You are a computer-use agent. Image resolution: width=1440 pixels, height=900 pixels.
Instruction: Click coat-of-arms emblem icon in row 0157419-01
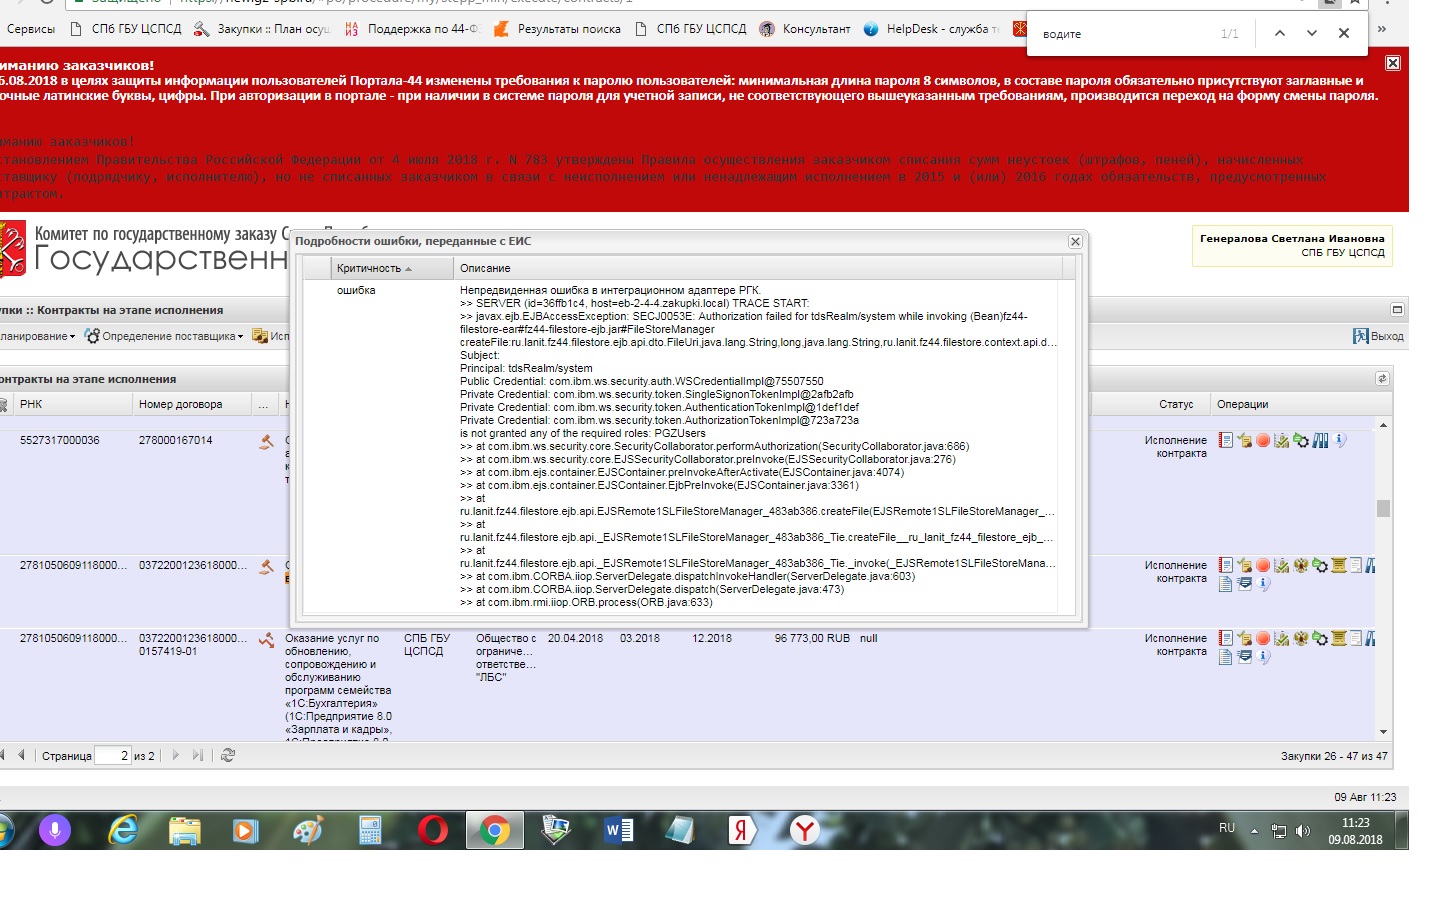tap(1301, 638)
